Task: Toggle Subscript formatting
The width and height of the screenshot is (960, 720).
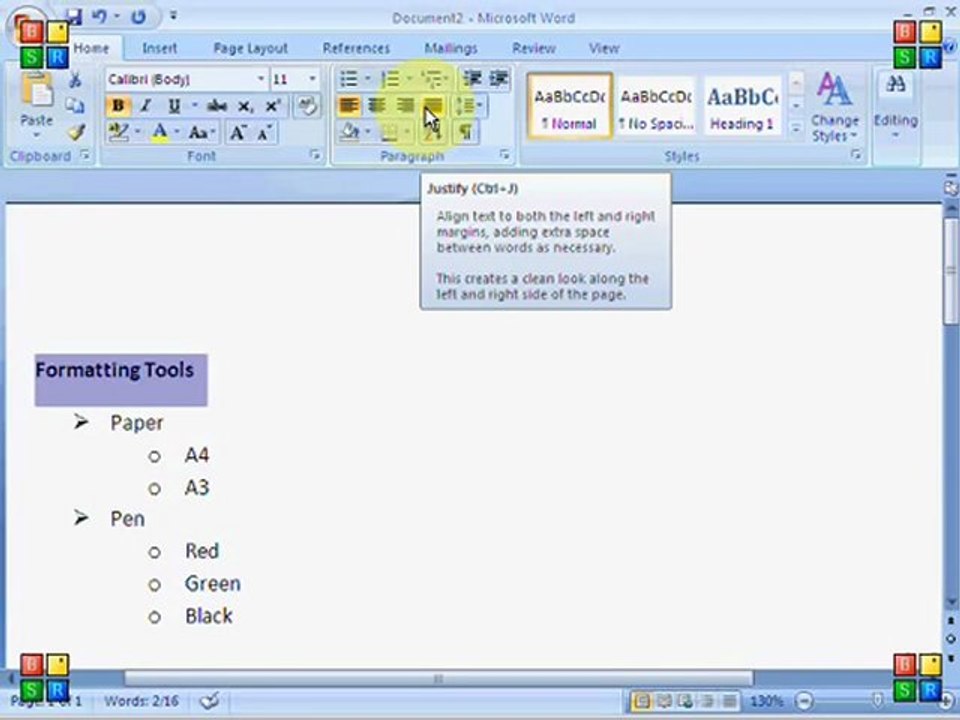Action: pos(245,105)
